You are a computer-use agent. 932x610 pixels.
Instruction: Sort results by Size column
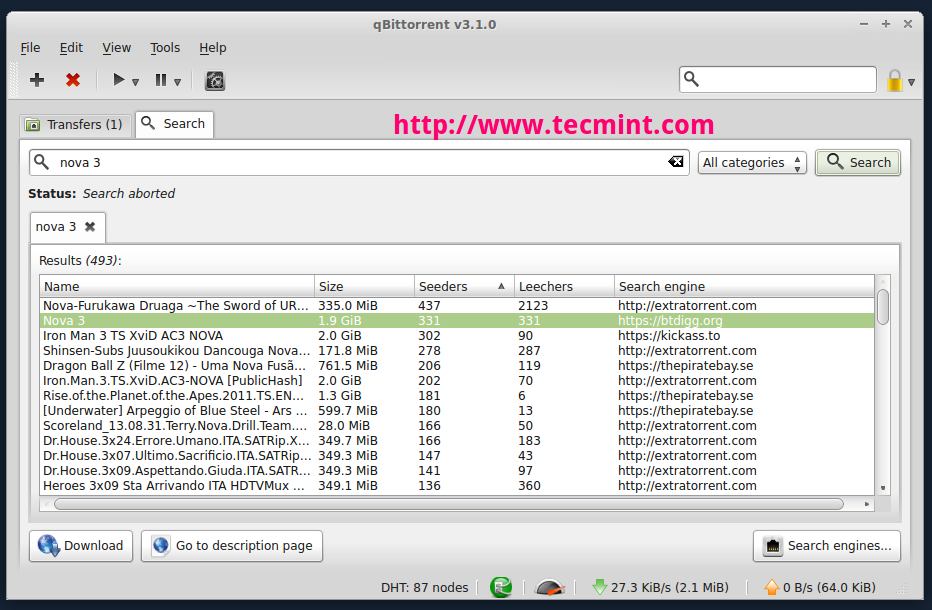coord(364,287)
